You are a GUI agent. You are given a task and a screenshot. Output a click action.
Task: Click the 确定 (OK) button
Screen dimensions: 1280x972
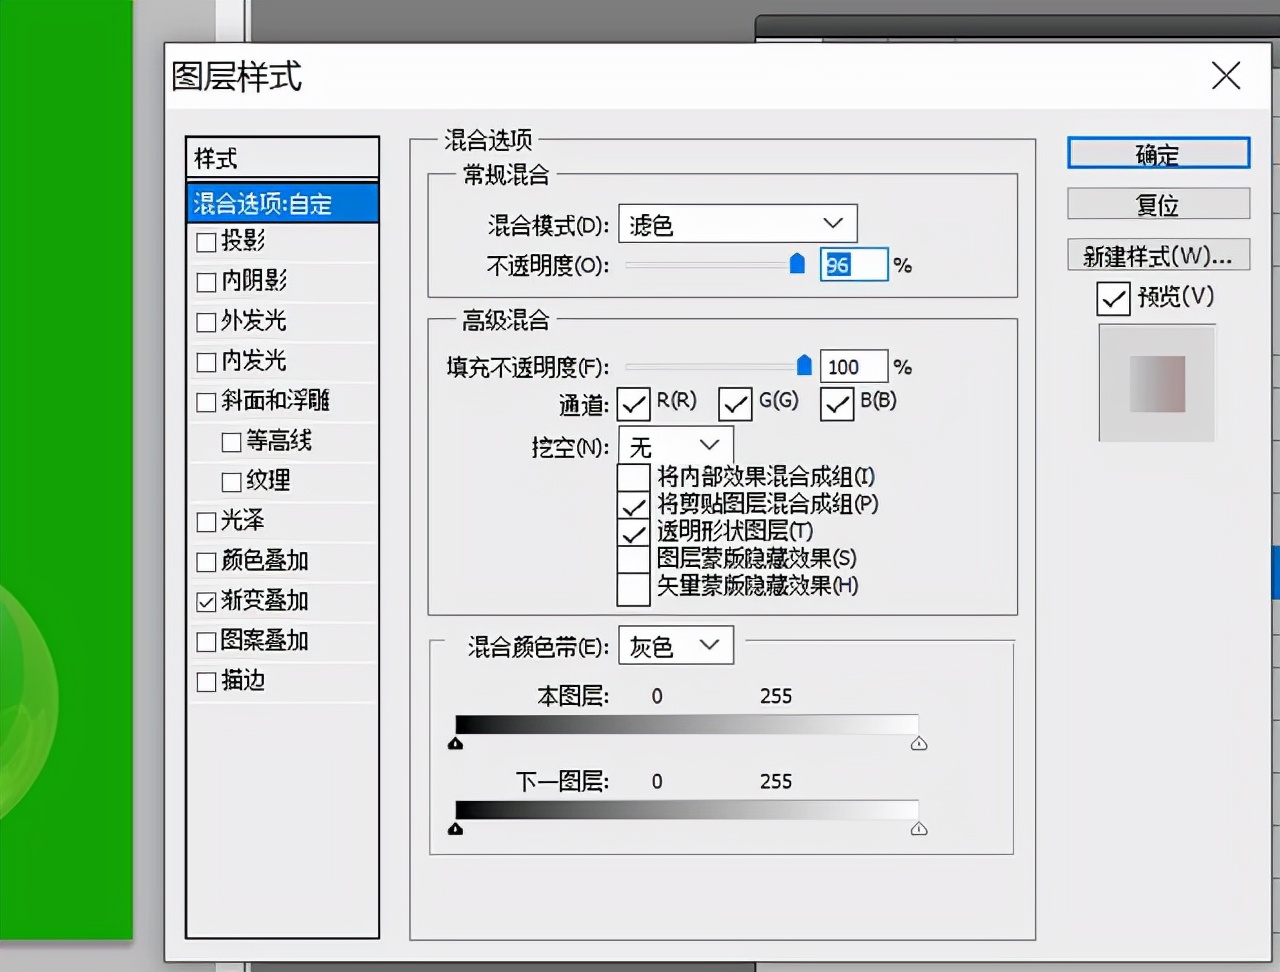1157,153
